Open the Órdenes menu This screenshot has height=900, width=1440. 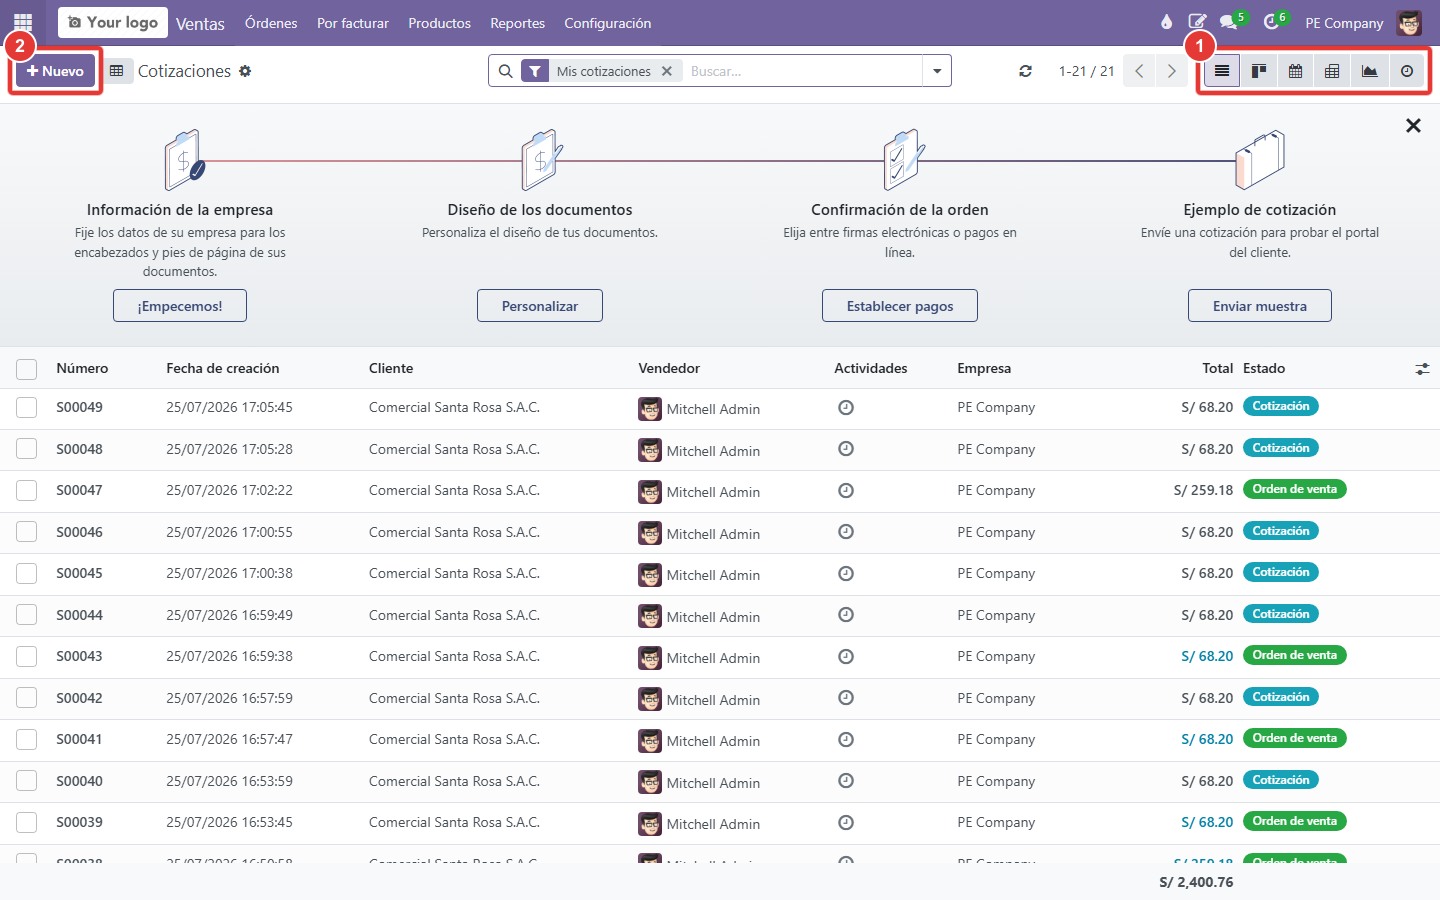[271, 23]
